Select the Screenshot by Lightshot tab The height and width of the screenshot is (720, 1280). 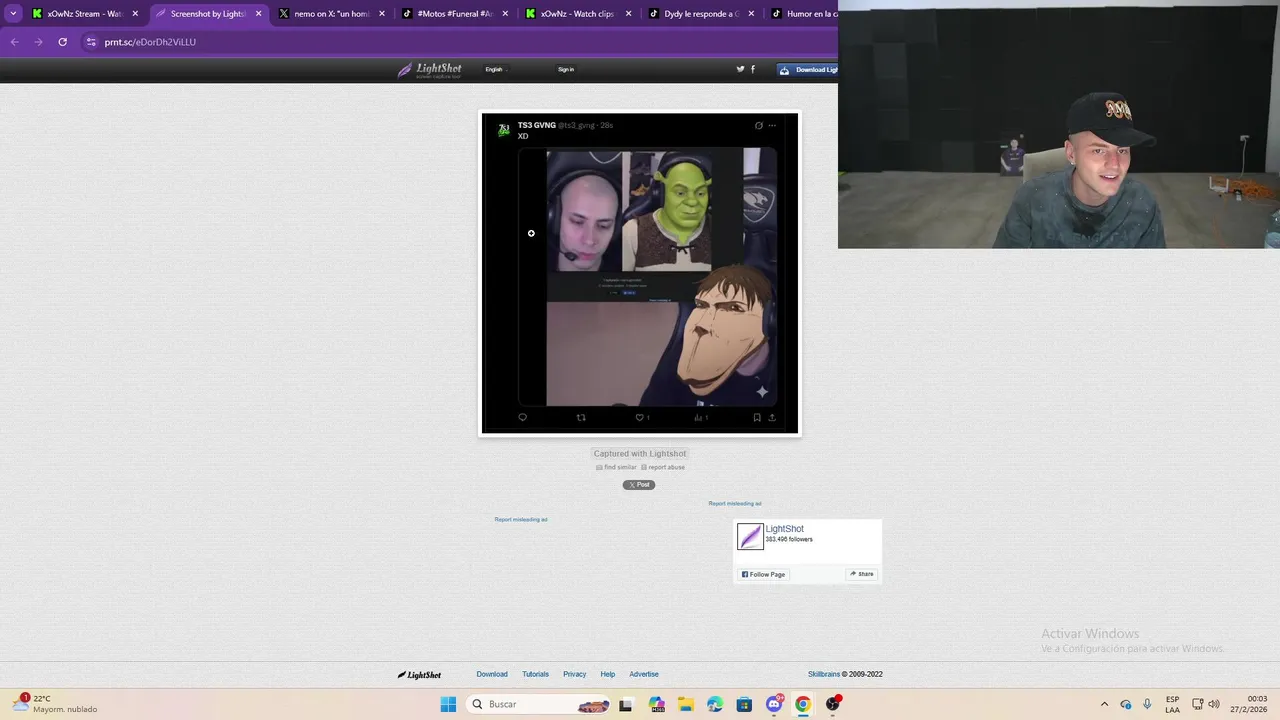(x=207, y=14)
